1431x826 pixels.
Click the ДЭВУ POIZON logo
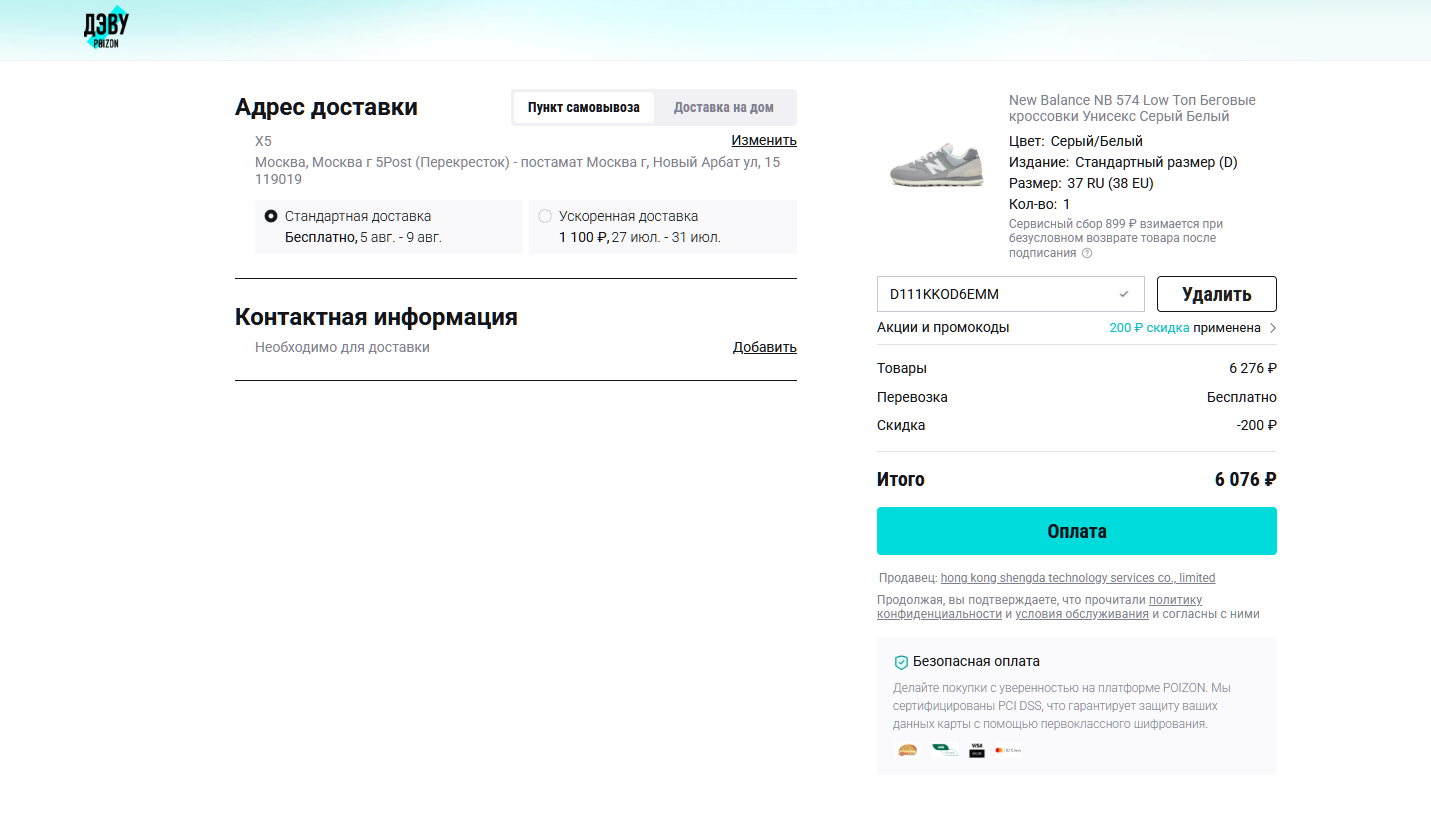click(106, 30)
